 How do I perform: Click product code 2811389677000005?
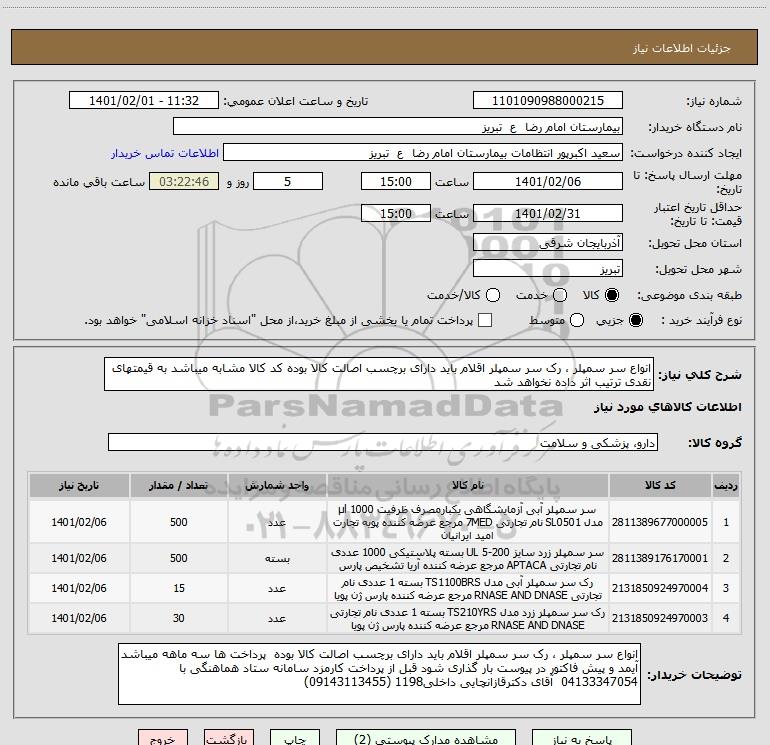pyautogui.click(x=660, y=522)
